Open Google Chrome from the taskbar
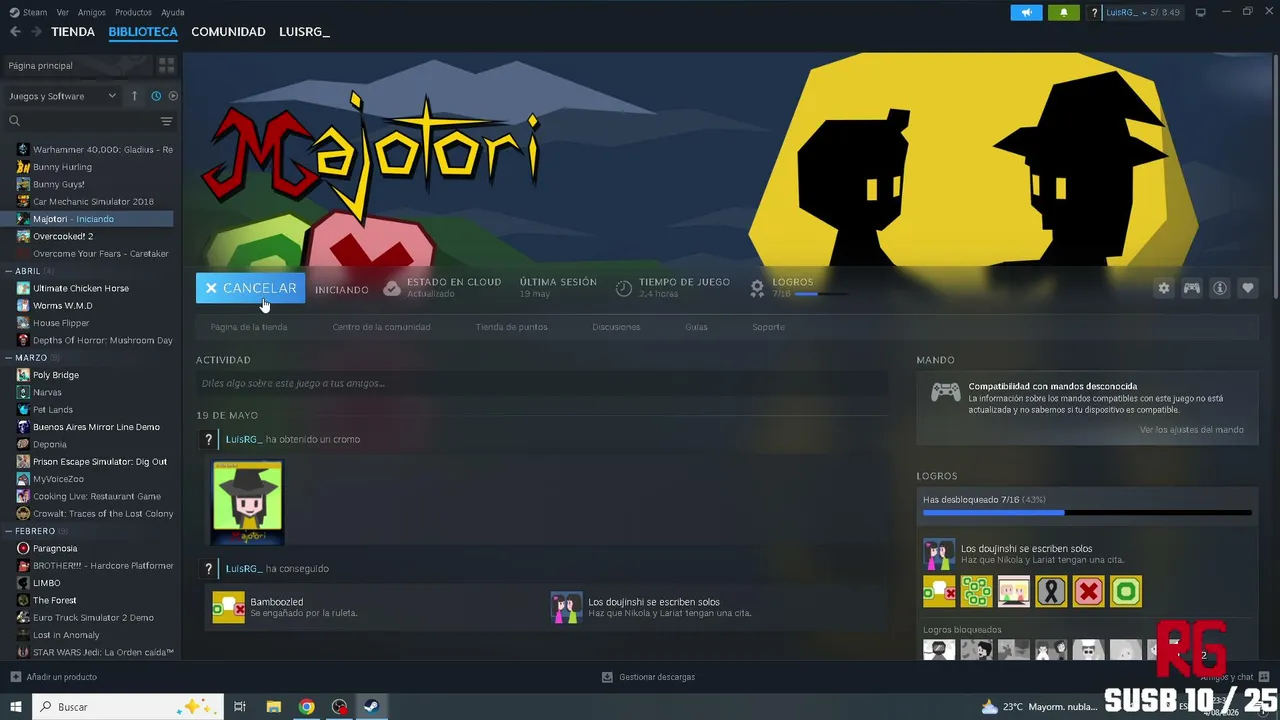Viewport: 1280px width, 720px height. pyautogui.click(x=307, y=707)
